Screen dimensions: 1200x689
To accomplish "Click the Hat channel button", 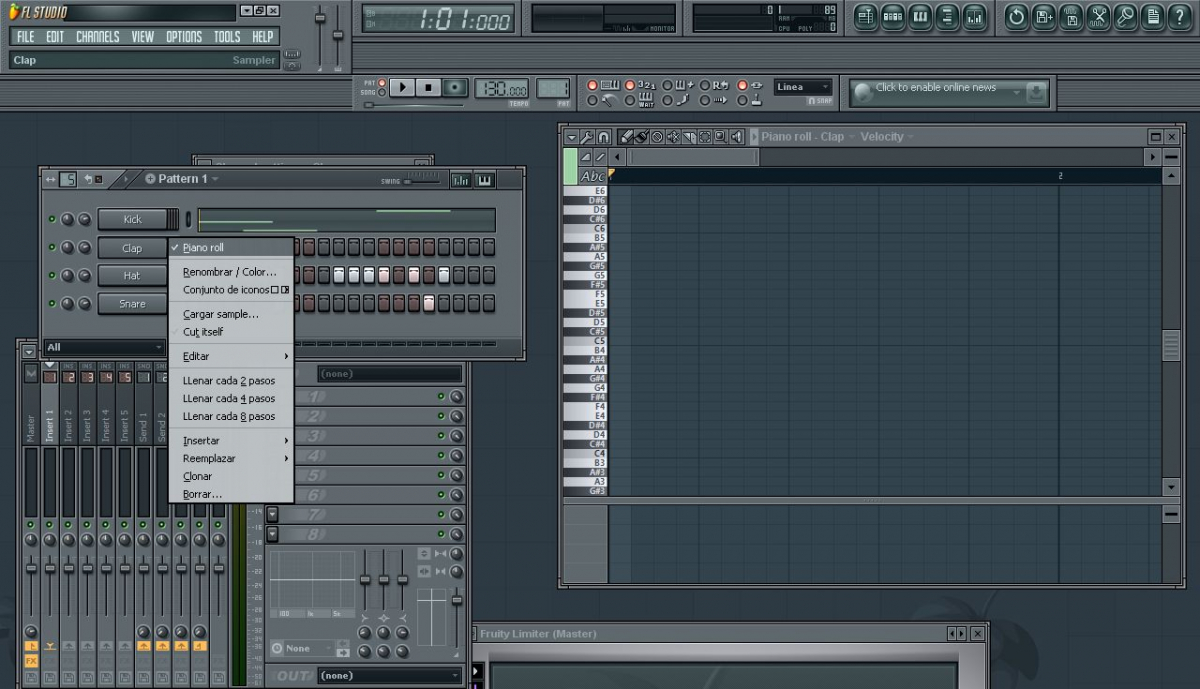I will (132, 276).
